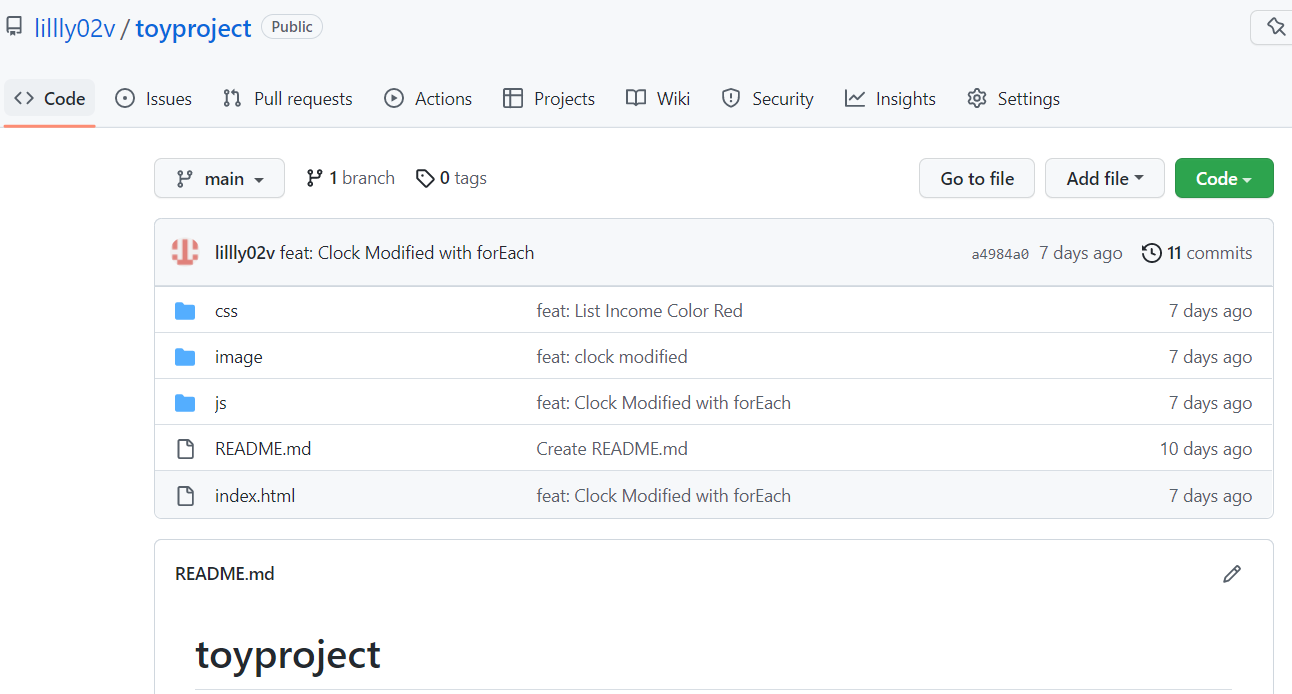Open the Projects tab
Screen dimensions: 1292x694
tap(549, 98)
